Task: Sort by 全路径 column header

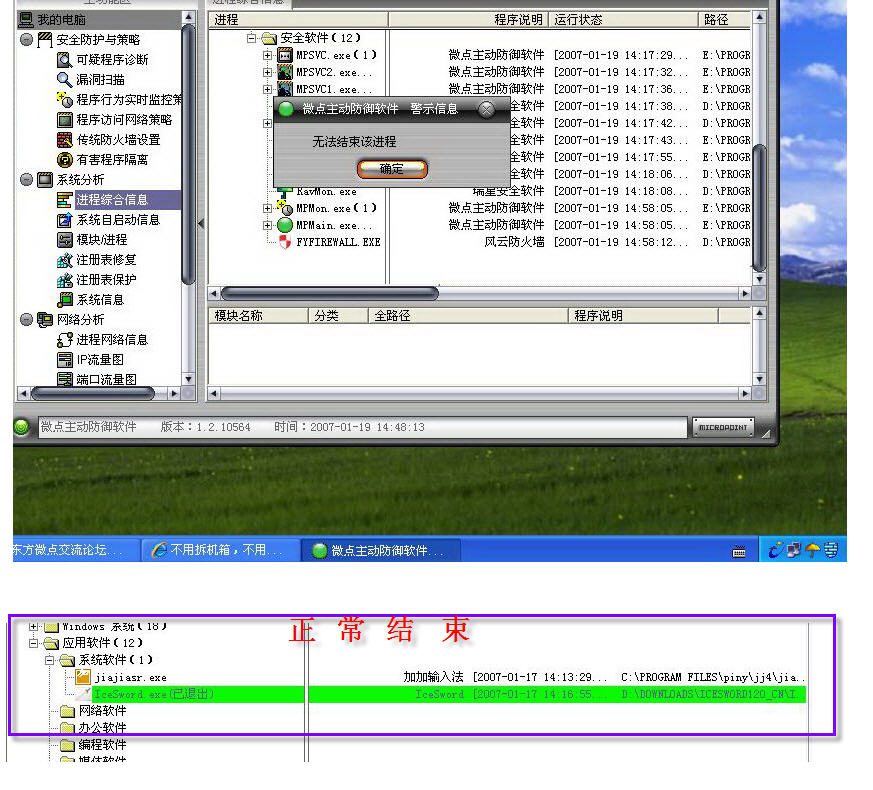Action: (x=468, y=316)
